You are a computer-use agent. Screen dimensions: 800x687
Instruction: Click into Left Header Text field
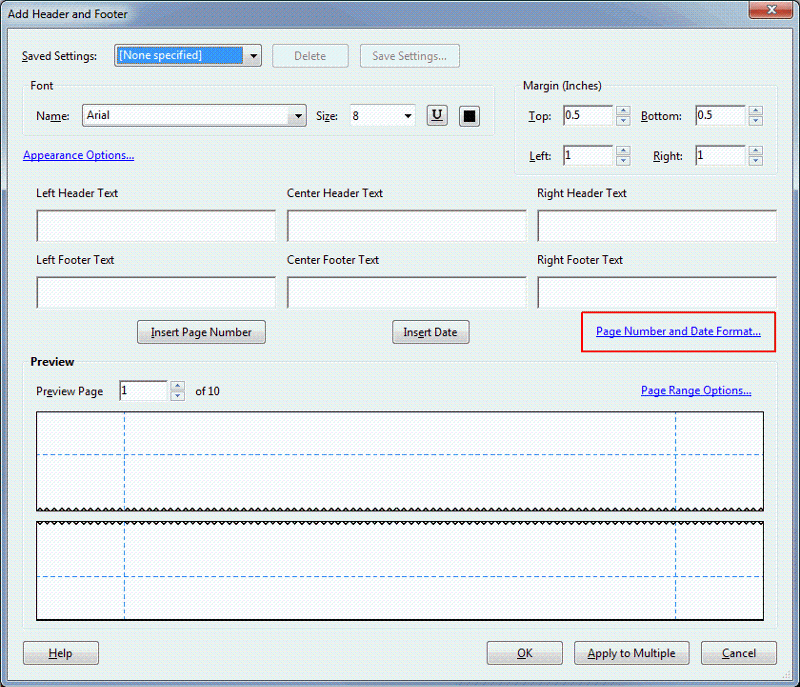point(156,225)
